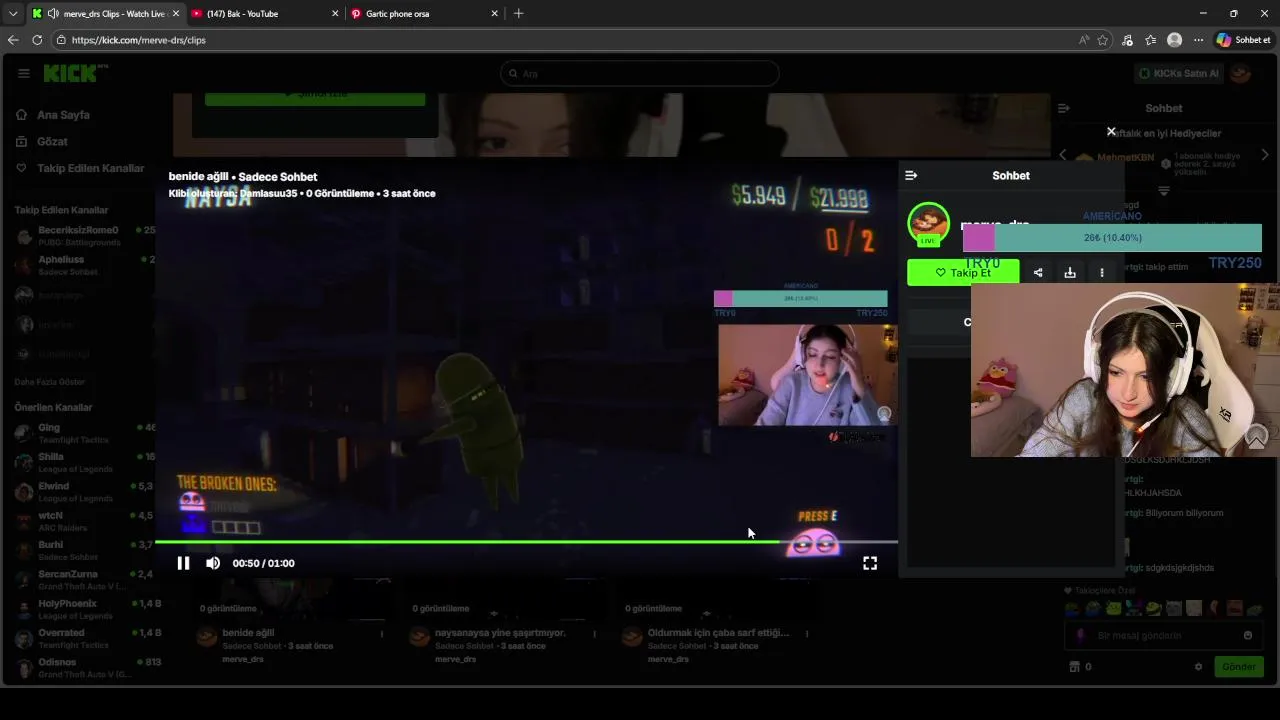Click KICKs Satın Al button
1280x720 pixels.
(1178, 73)
